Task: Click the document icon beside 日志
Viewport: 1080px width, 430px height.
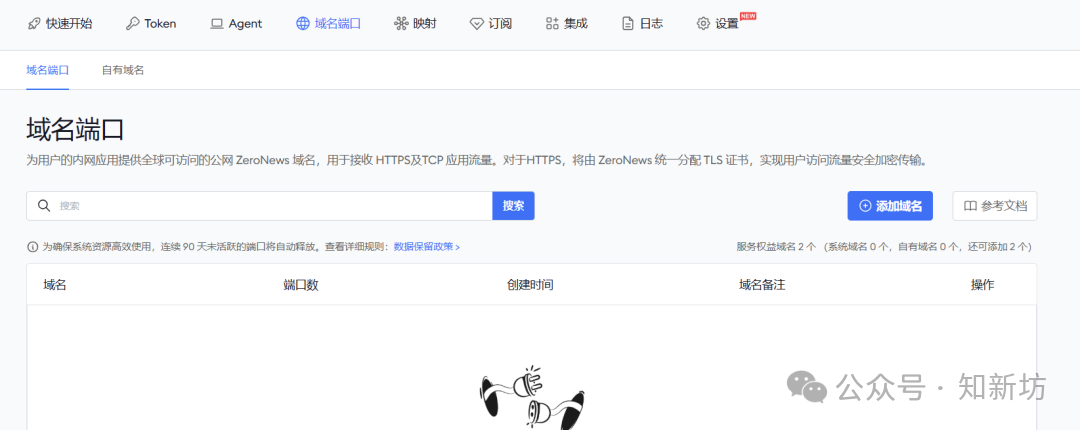Action: click(627, 23)
